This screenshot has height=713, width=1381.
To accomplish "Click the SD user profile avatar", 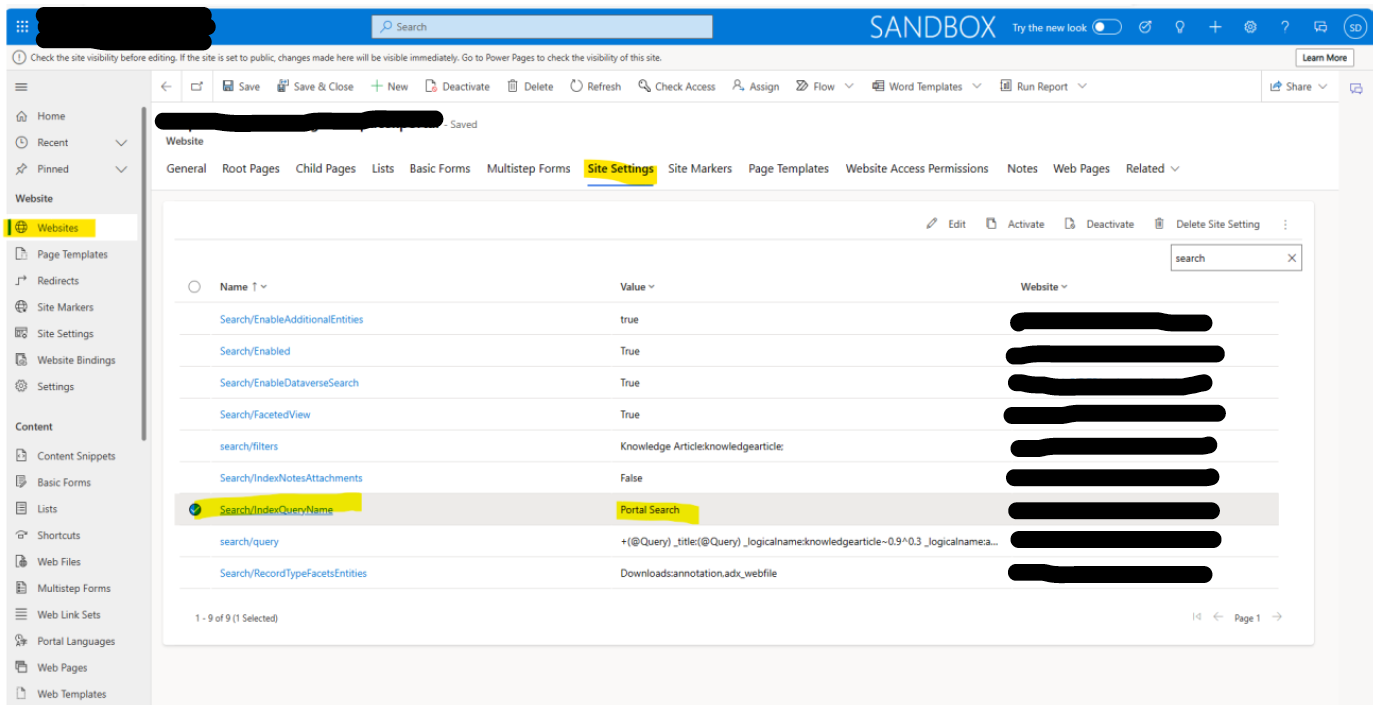I will [x=1355, y=27].
